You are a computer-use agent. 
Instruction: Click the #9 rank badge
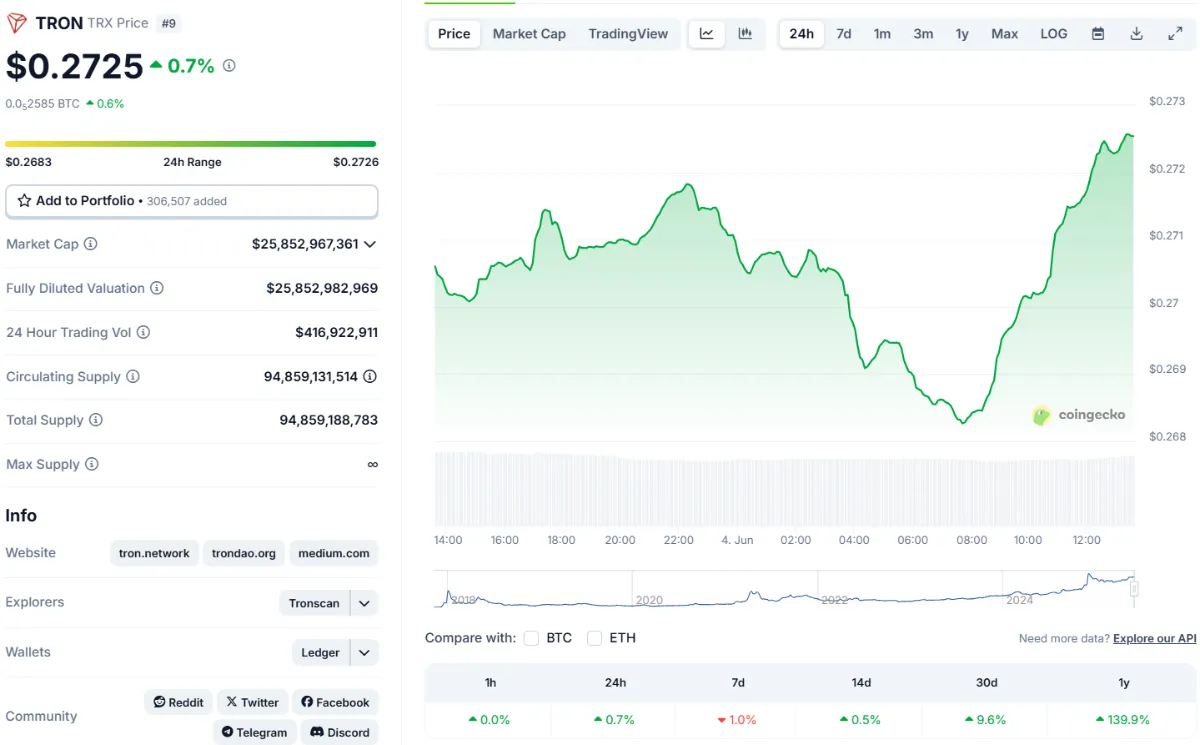[169, 23]
